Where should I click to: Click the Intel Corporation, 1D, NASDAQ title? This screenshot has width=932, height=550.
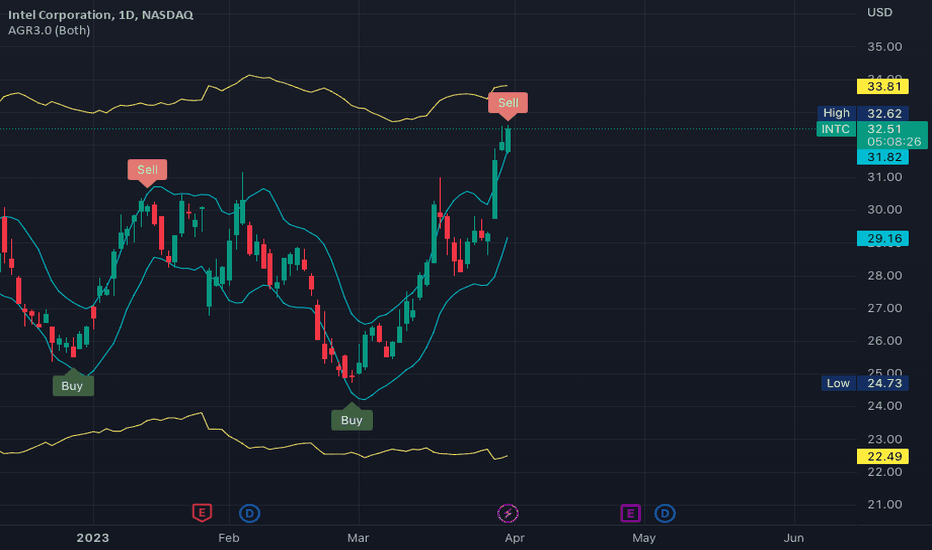[100, 15]
